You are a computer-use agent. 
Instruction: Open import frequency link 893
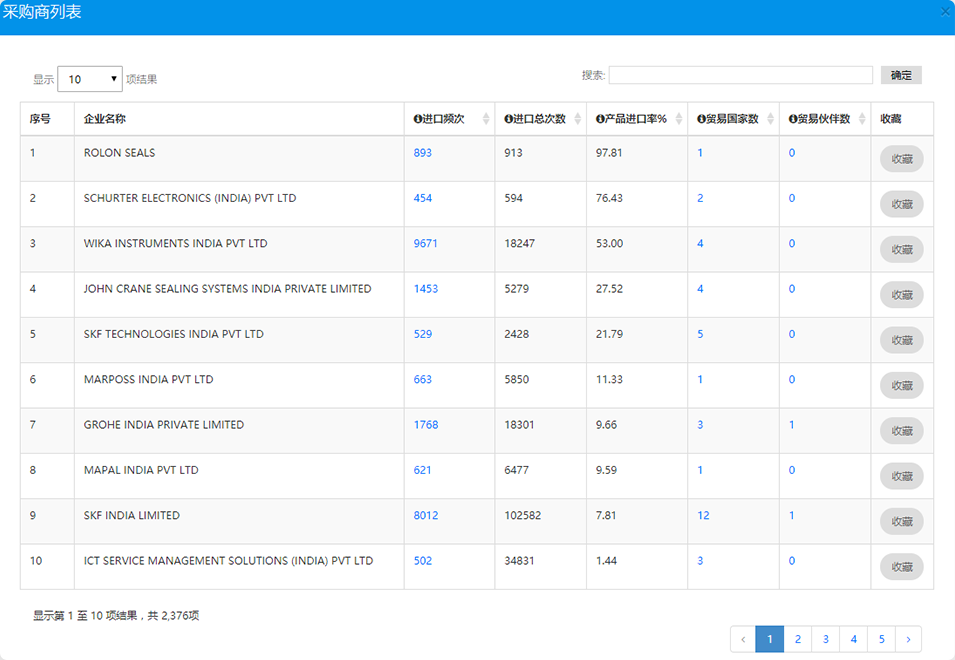(422, 153)
